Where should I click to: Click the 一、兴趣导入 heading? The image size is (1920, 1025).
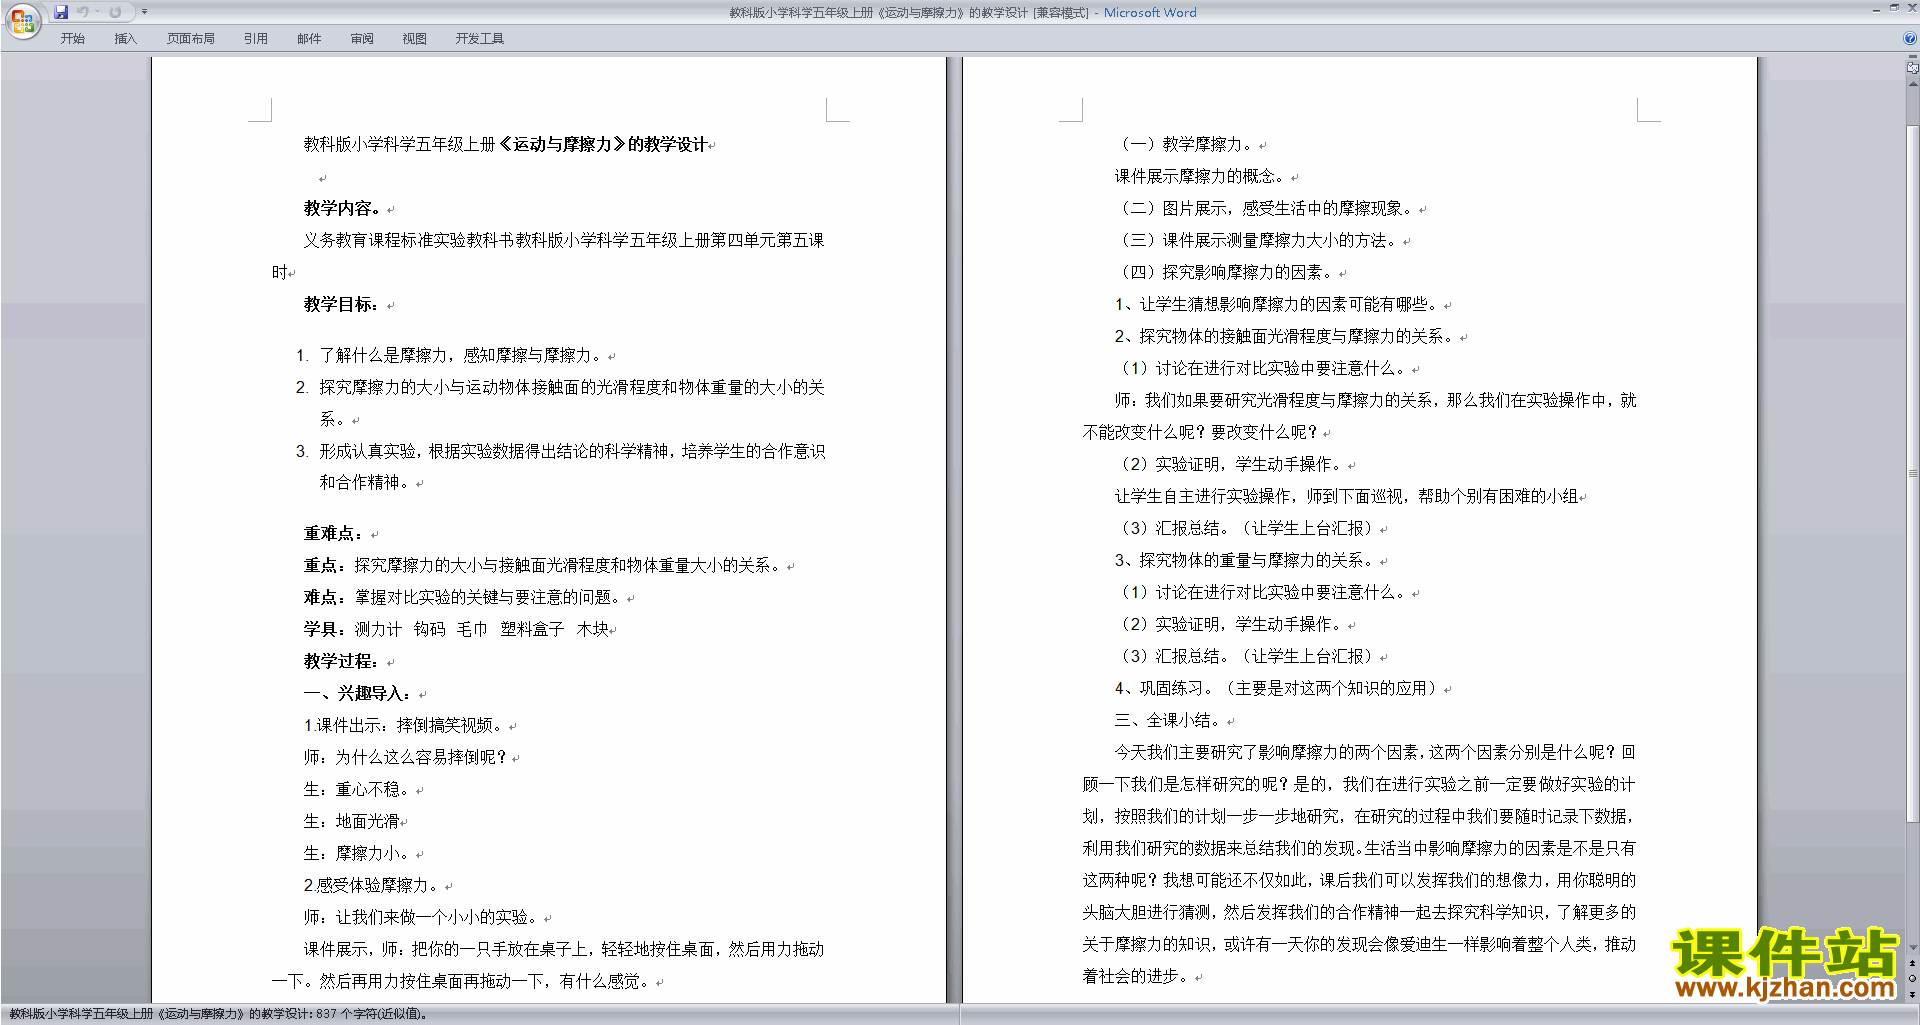pos(358,694)
